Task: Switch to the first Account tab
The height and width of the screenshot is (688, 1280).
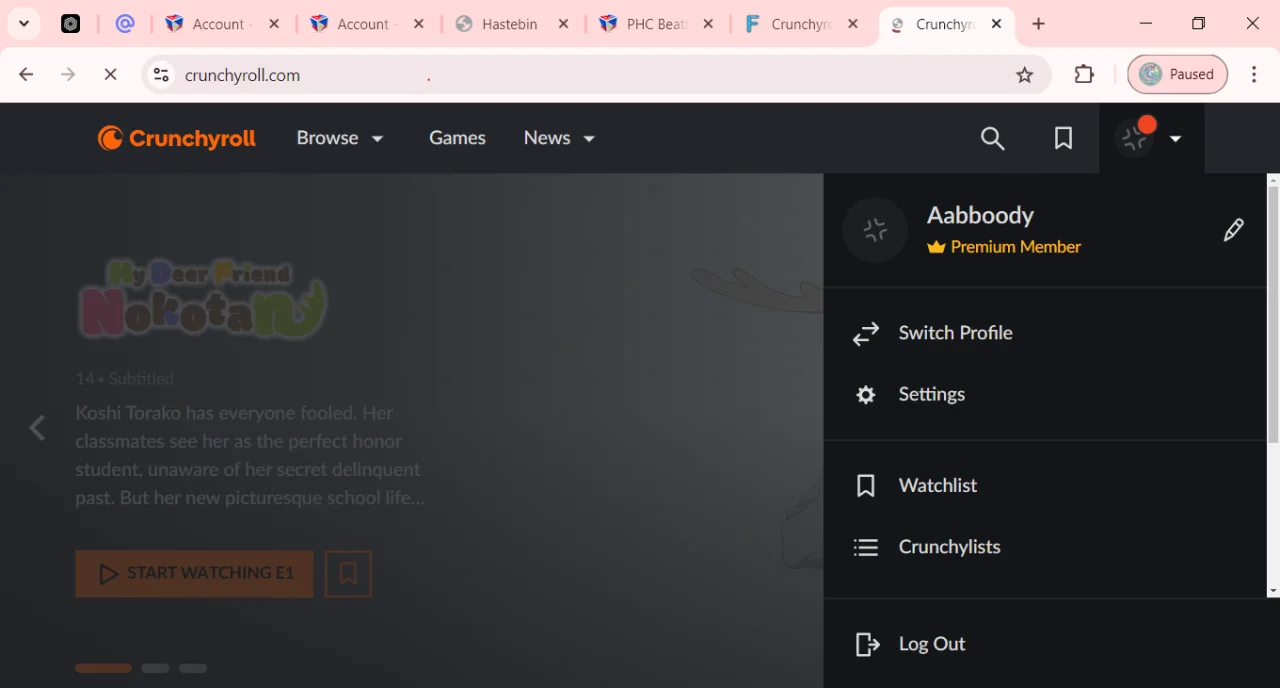Action: (x=220, y=24)
